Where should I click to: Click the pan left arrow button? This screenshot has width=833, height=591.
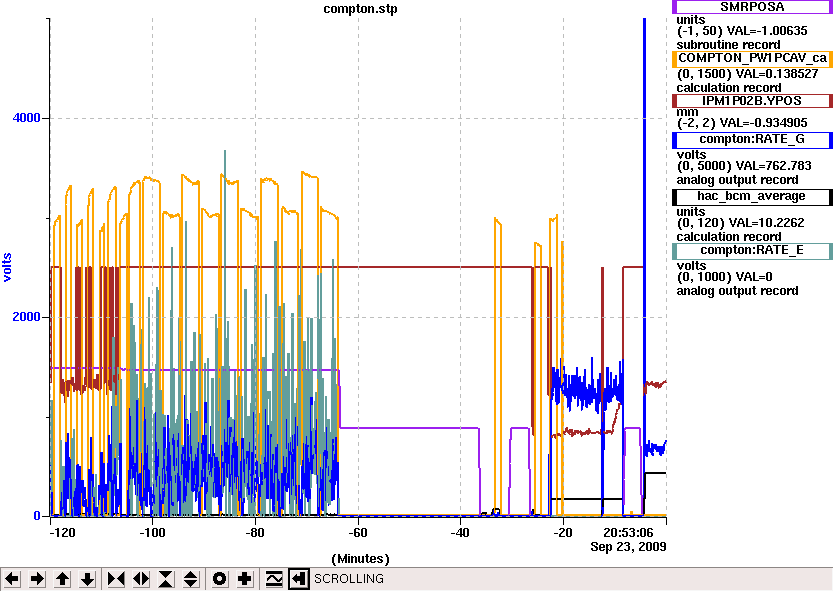[x=12, y=579]
